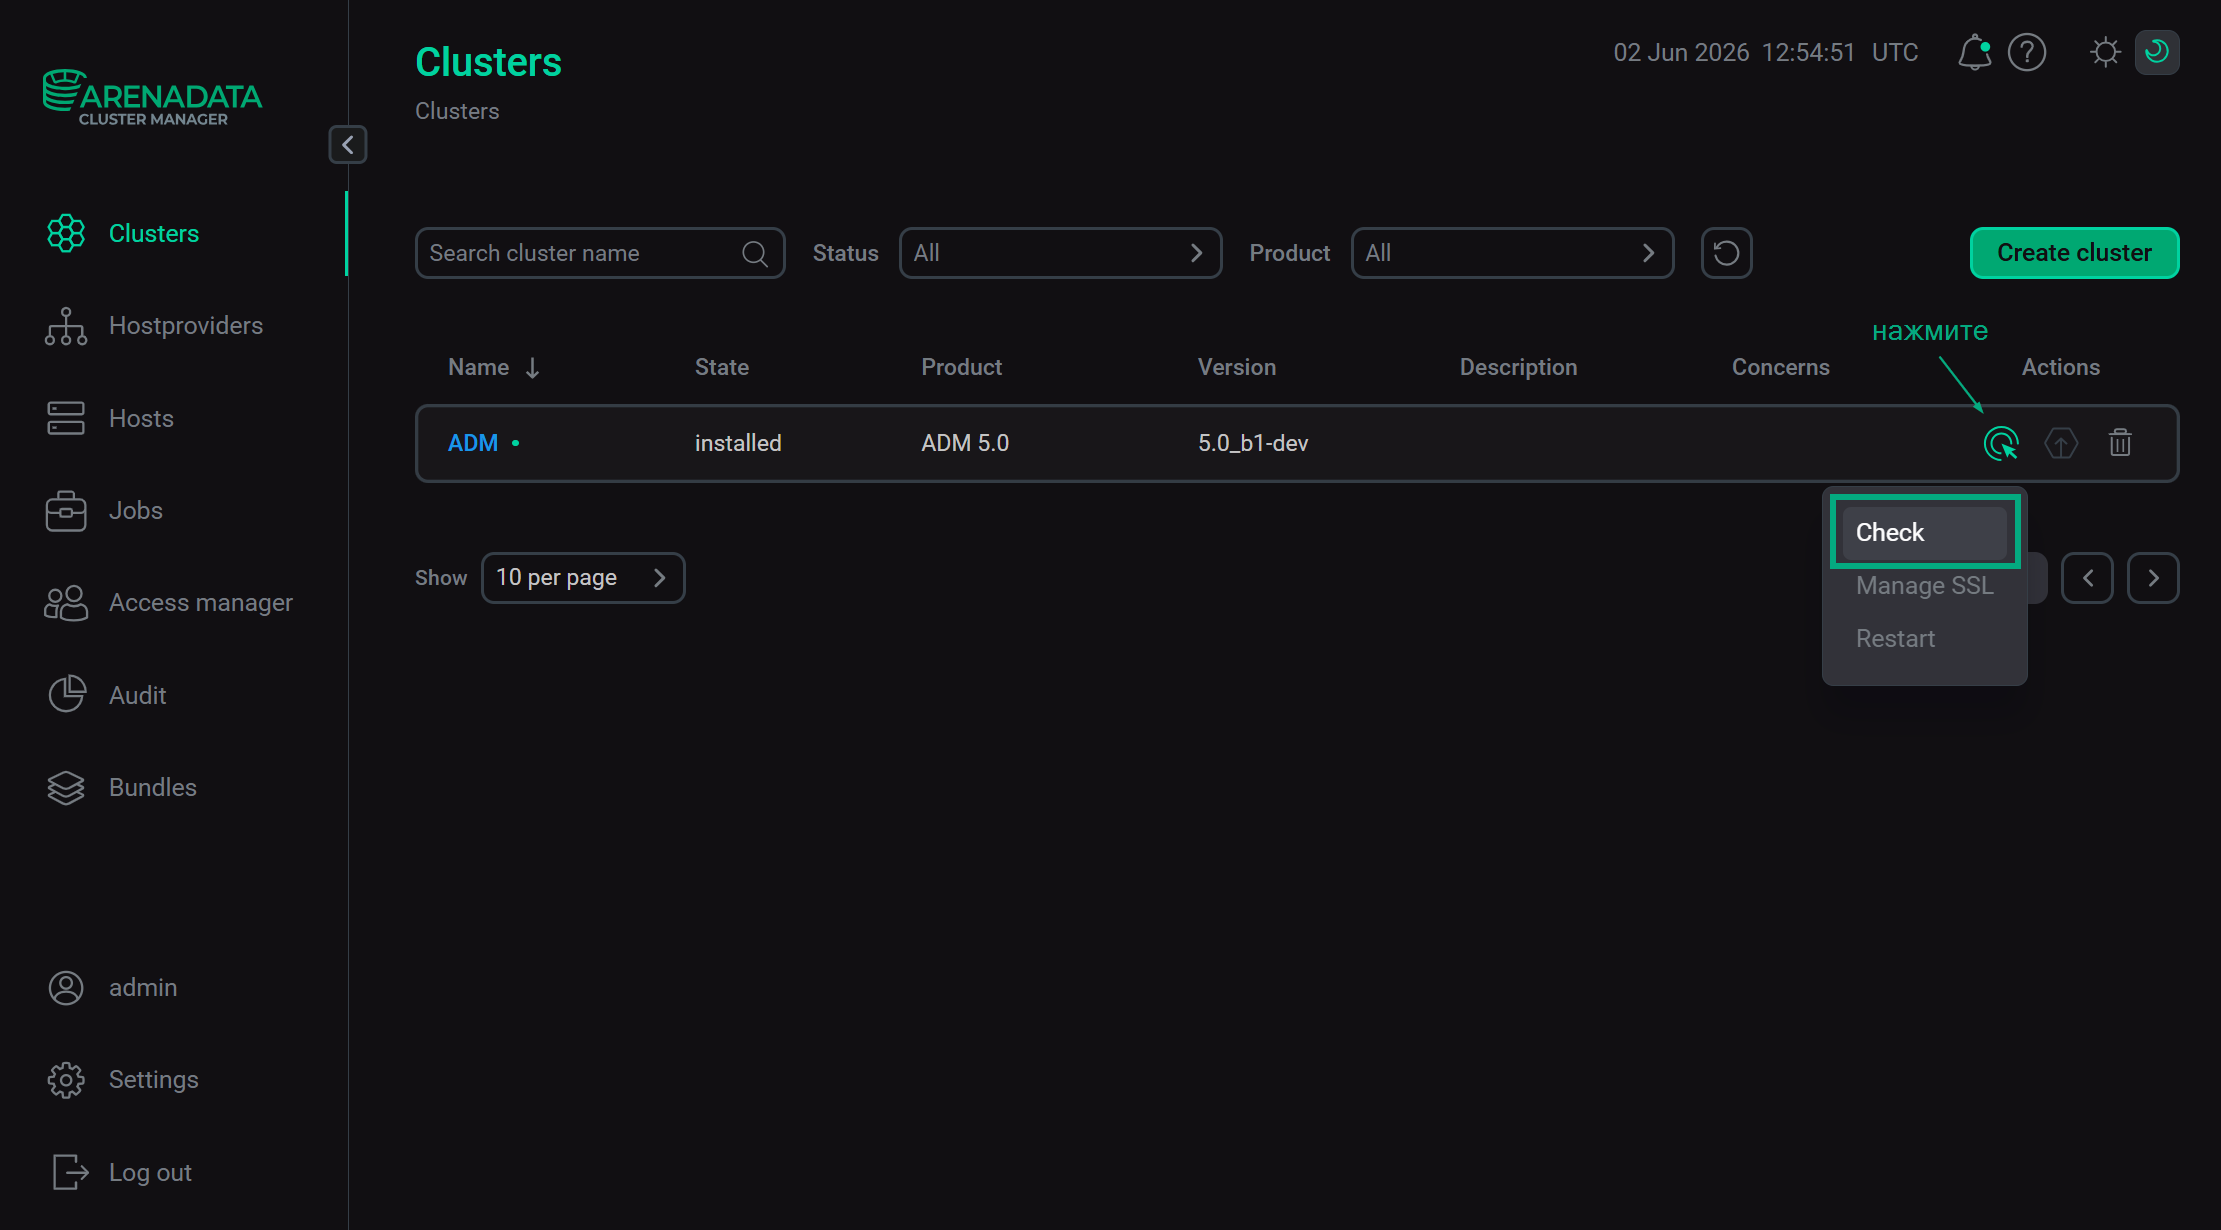
Task: Click the Settings gear icon
Action: coord(66,1080)
